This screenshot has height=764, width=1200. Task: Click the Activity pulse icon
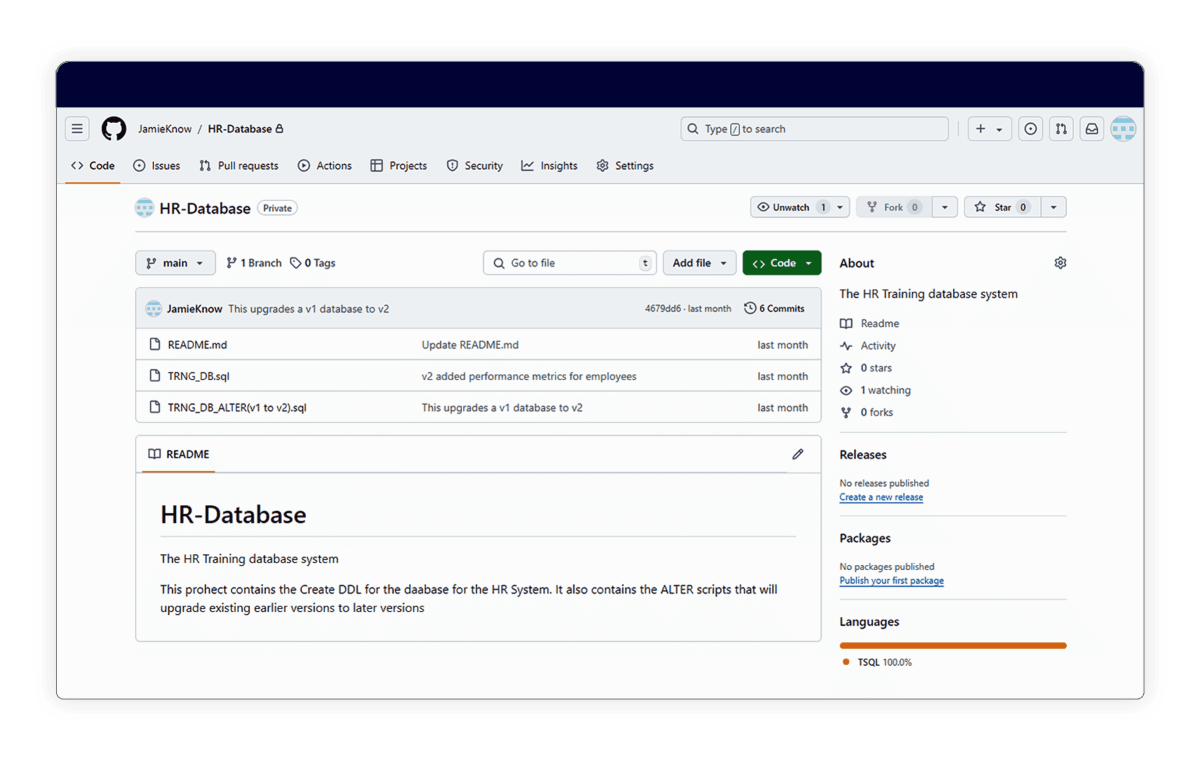846,346
